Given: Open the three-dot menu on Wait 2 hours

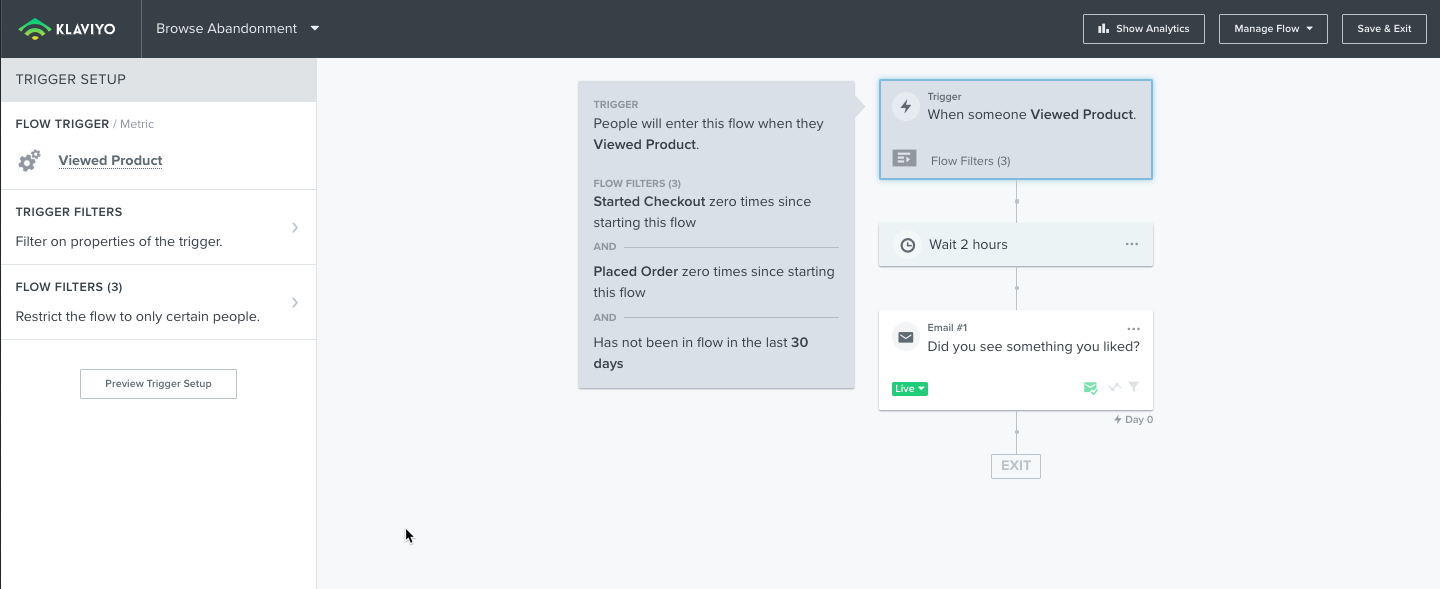Looking at the screenshot, I should tap(1132, 245).
